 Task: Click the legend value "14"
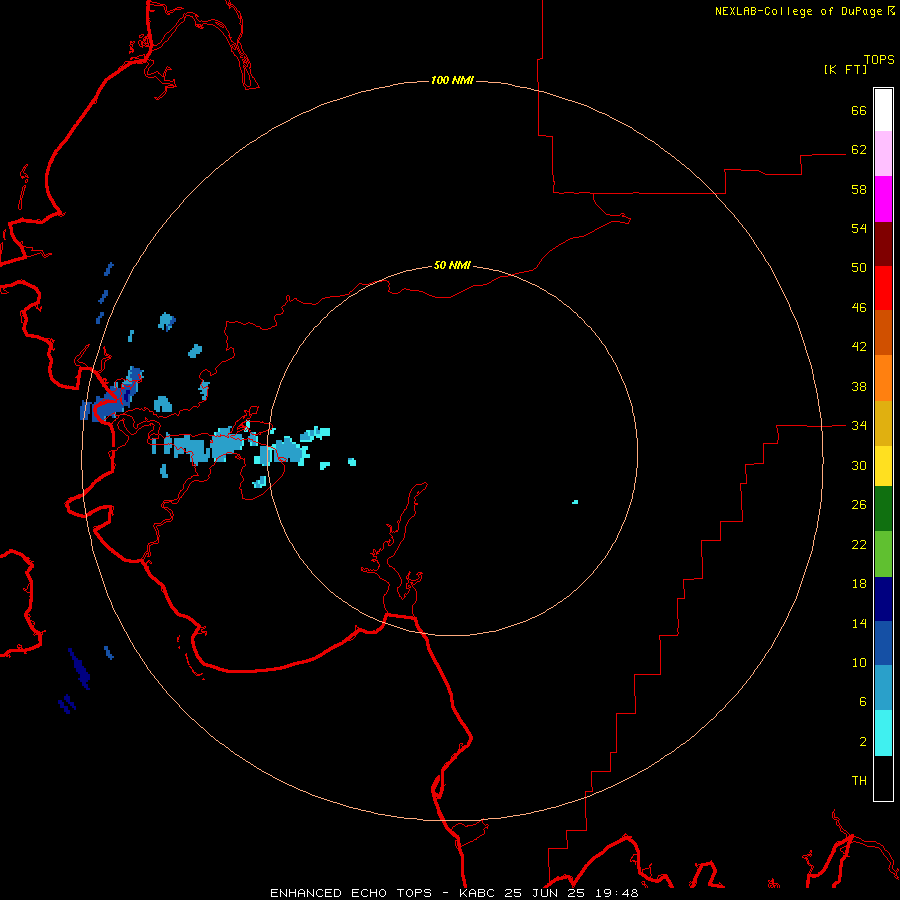click(859, 623)
